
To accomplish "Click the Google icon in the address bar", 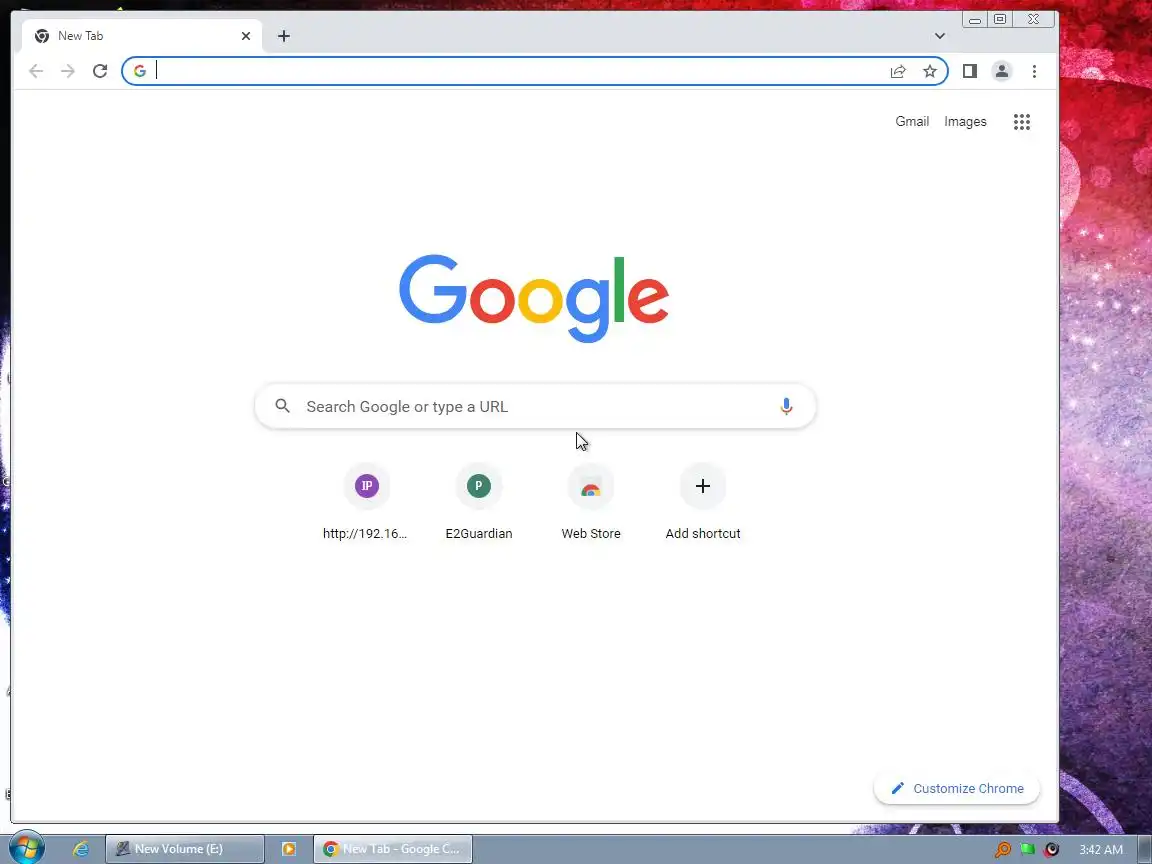I will pyautogui.click(x=140, y=71).
